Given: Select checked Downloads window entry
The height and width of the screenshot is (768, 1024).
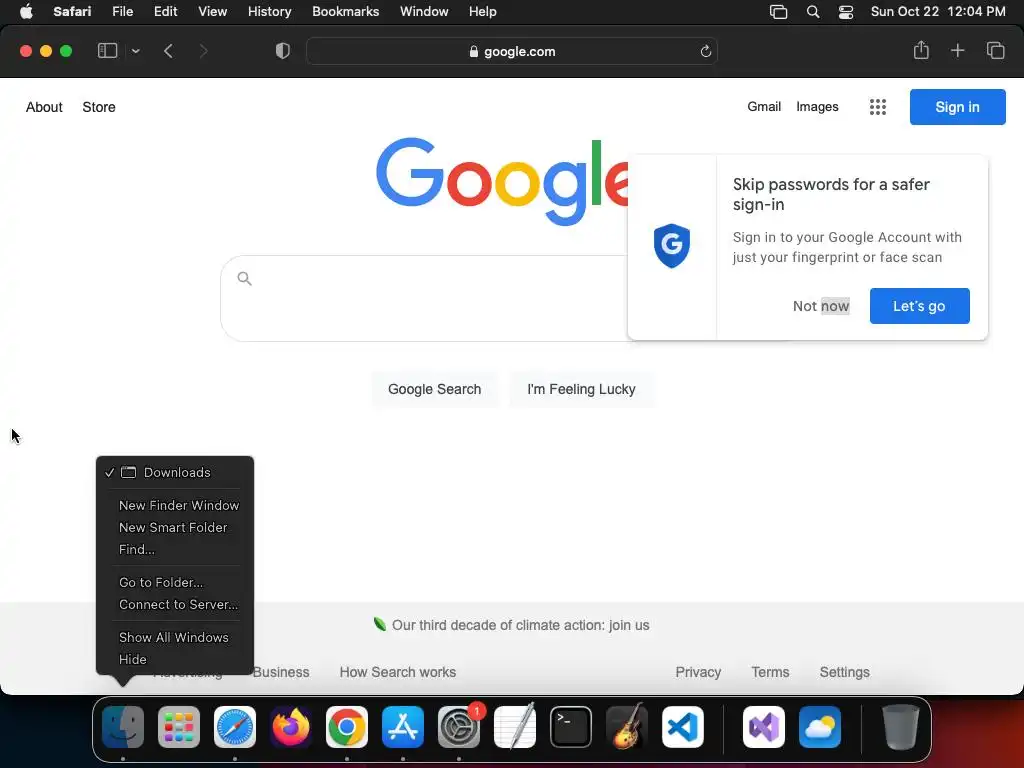Looking at the screenshot, I should coord(175,472).
